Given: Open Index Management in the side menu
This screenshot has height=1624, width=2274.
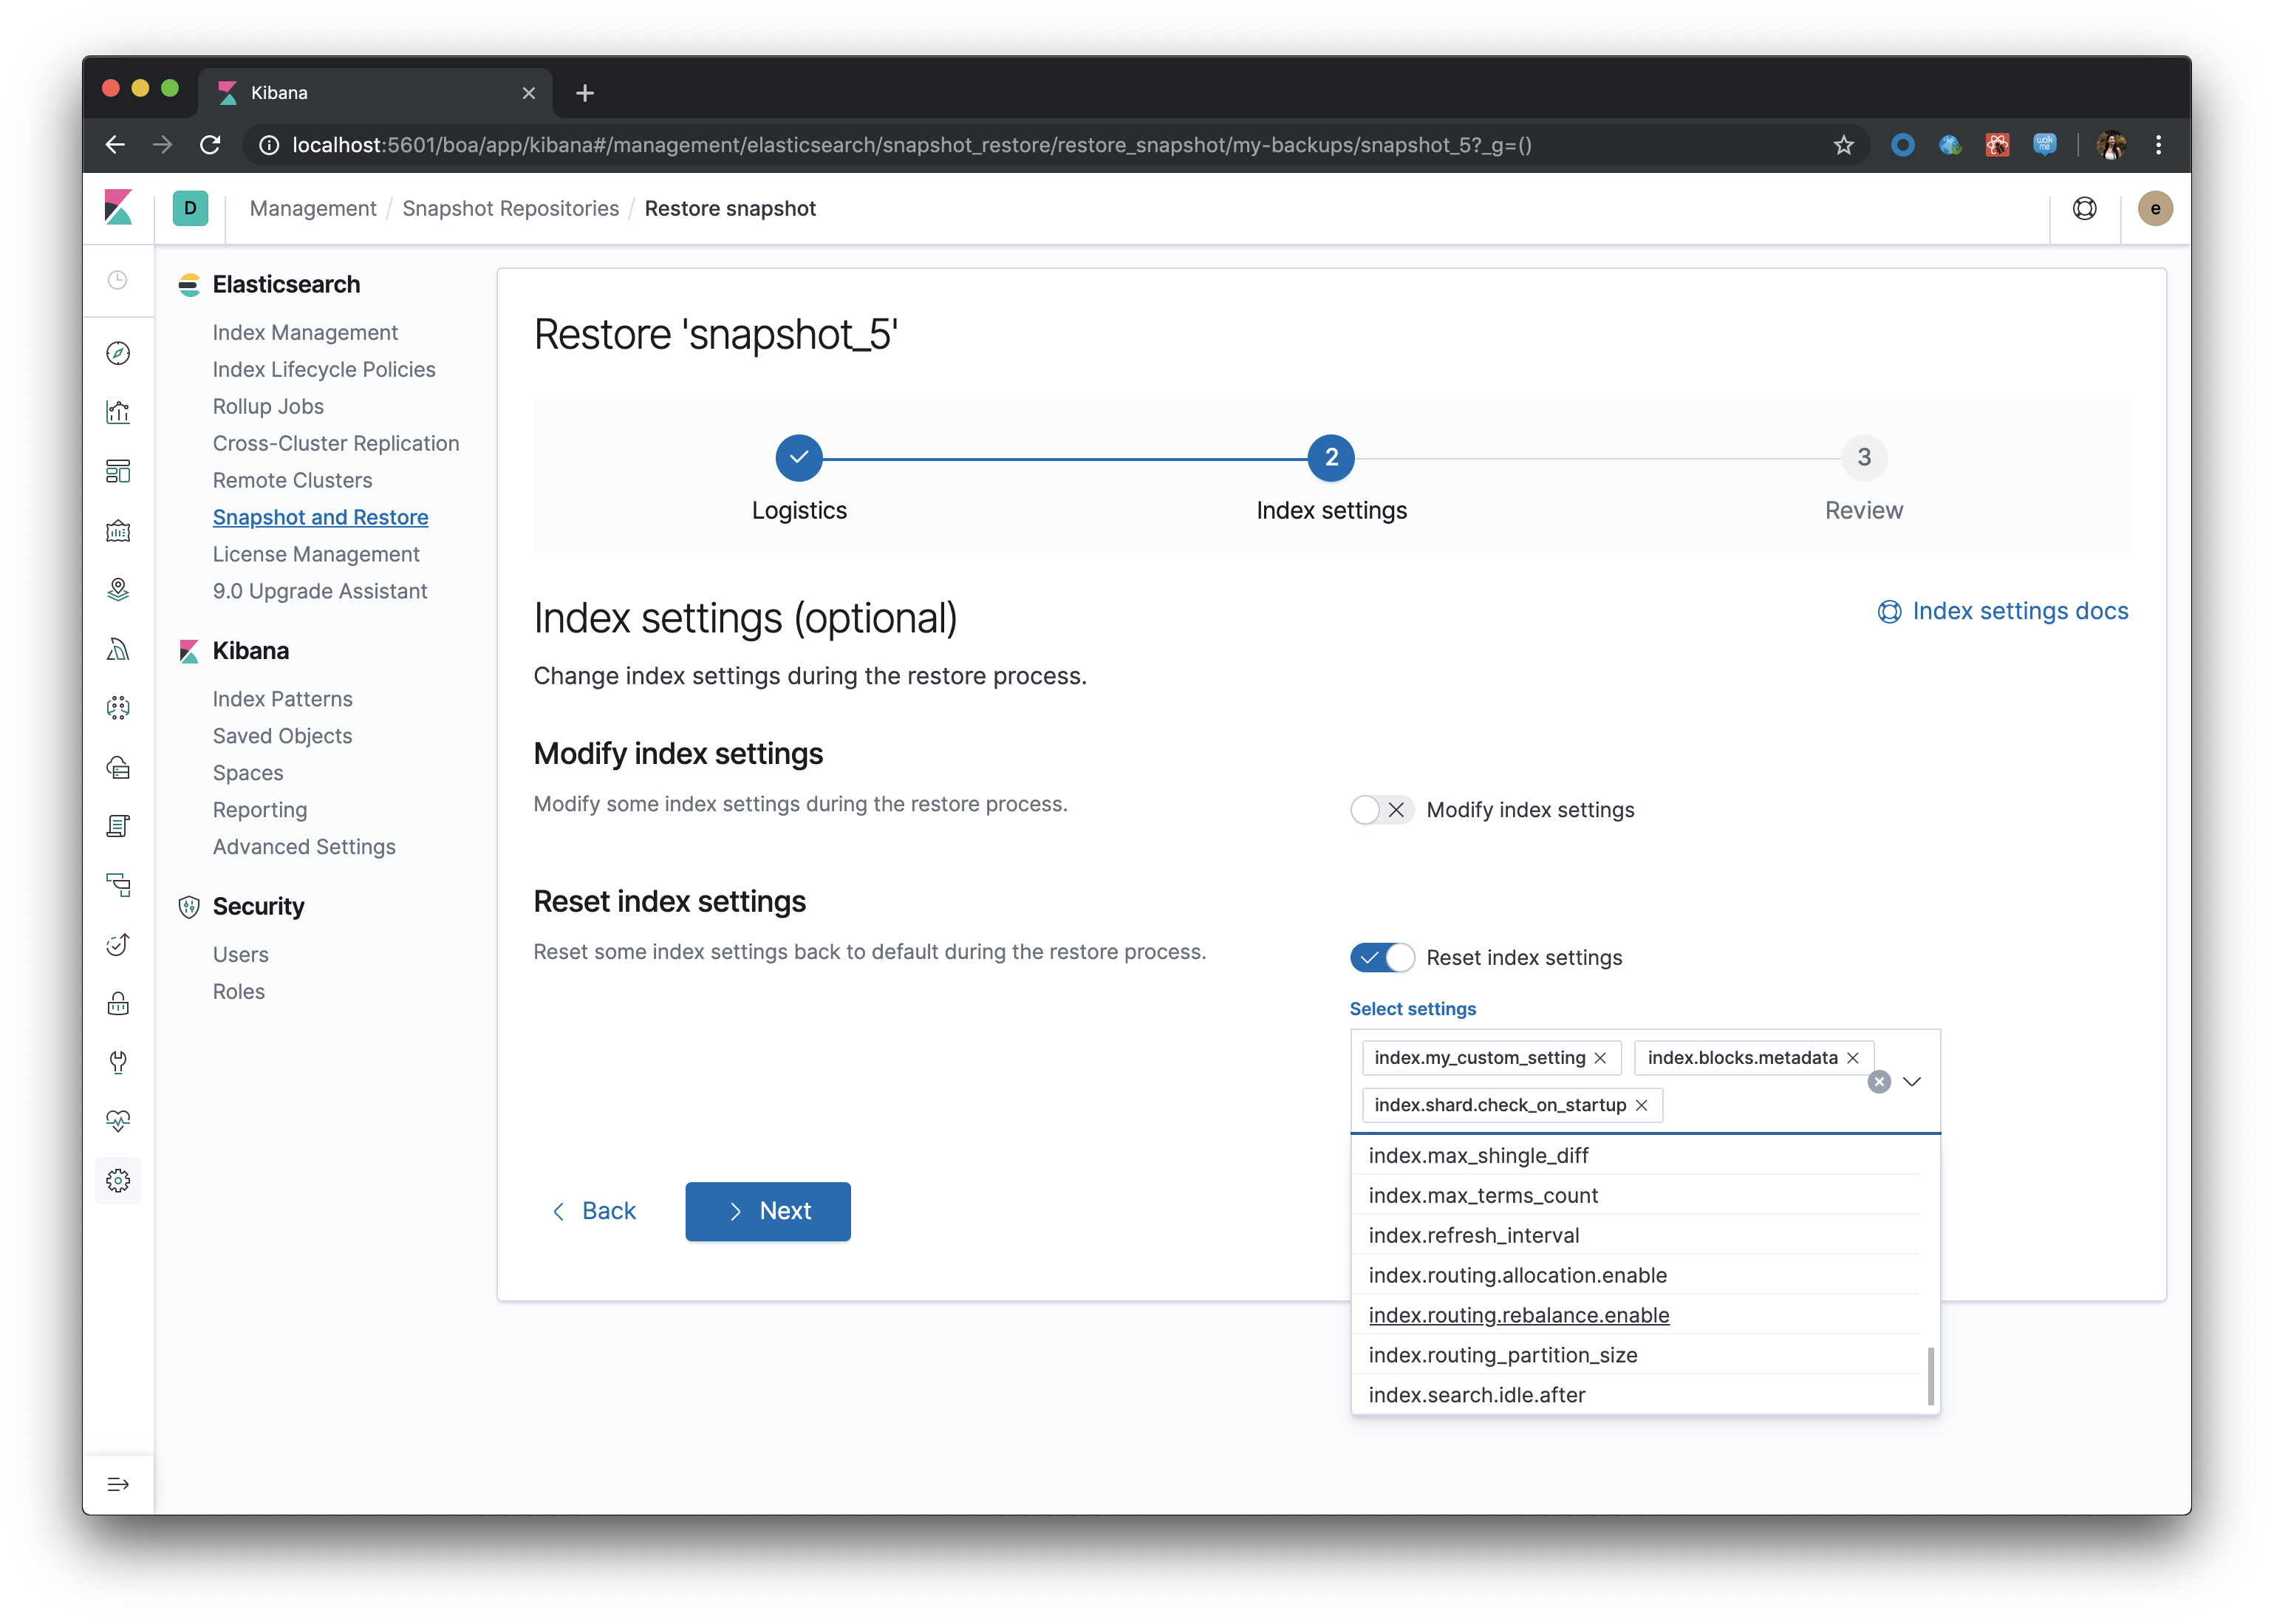Looking at the screenshot, I should point(305,332).
